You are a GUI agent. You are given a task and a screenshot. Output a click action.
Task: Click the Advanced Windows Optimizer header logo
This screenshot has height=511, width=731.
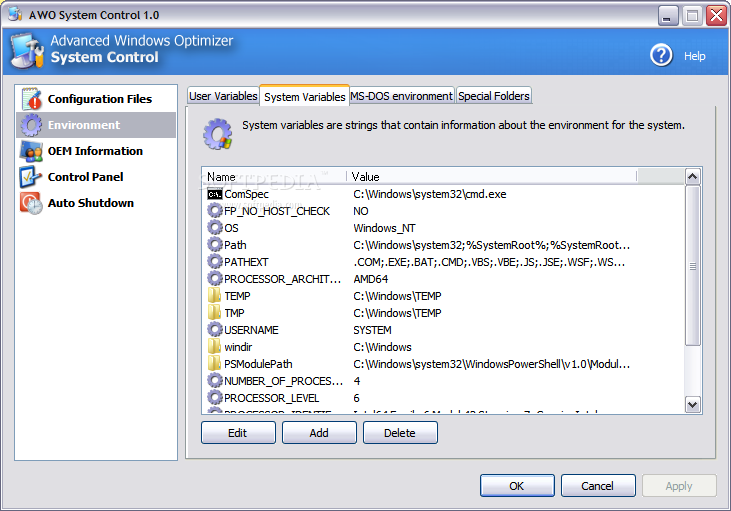click(x=27, y=51)
